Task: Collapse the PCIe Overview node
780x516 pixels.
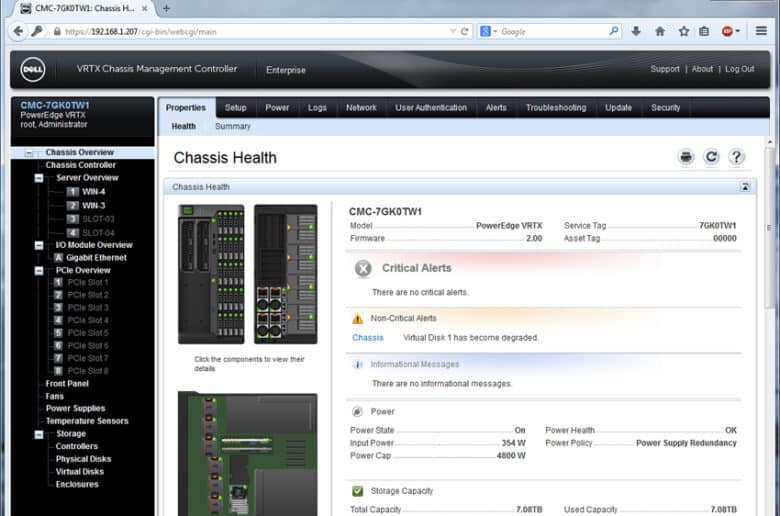Action: click(39, 271)
